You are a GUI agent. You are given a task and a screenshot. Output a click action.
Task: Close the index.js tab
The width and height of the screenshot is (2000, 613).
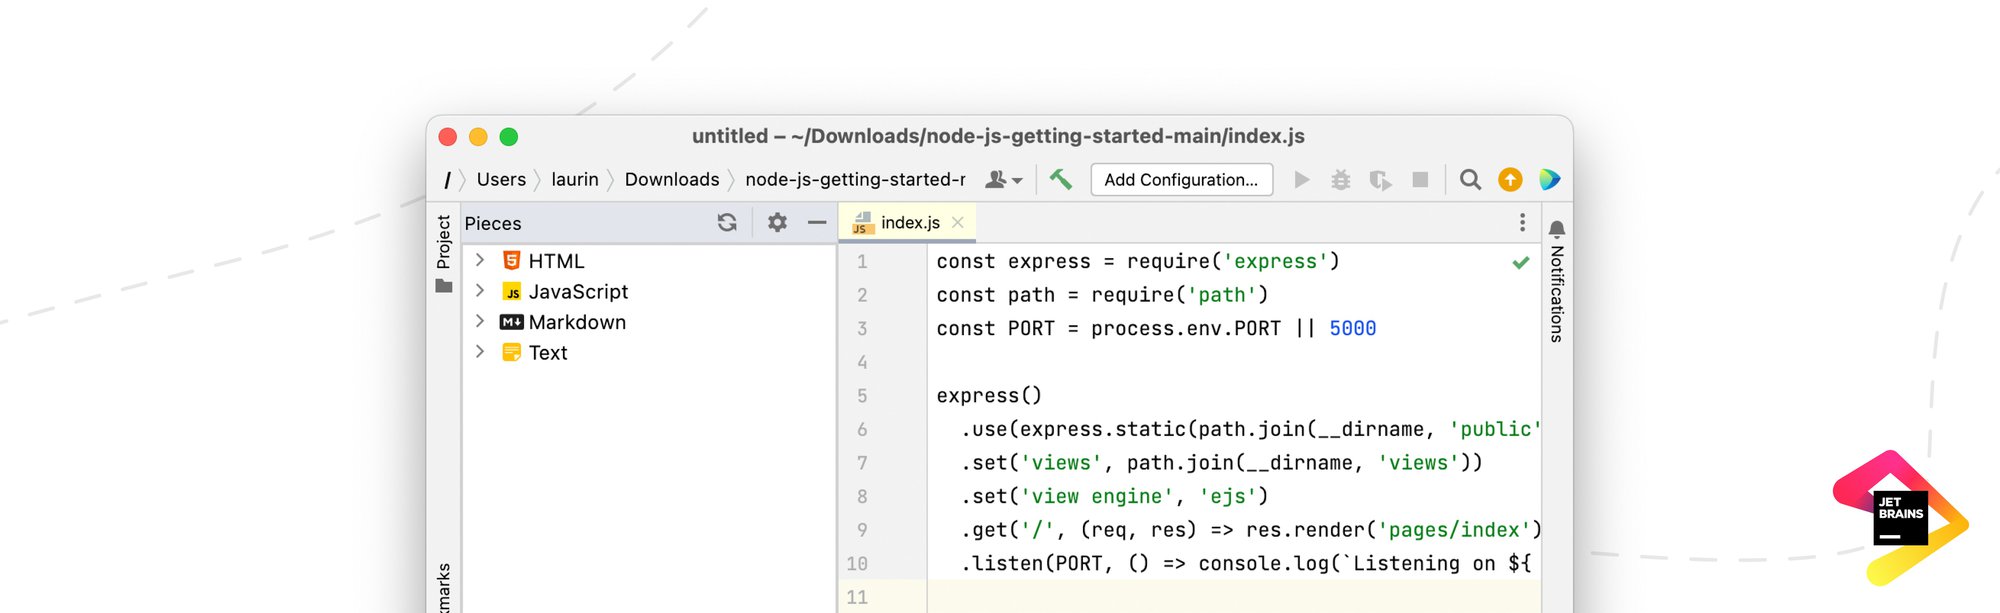tap(958, 223)
